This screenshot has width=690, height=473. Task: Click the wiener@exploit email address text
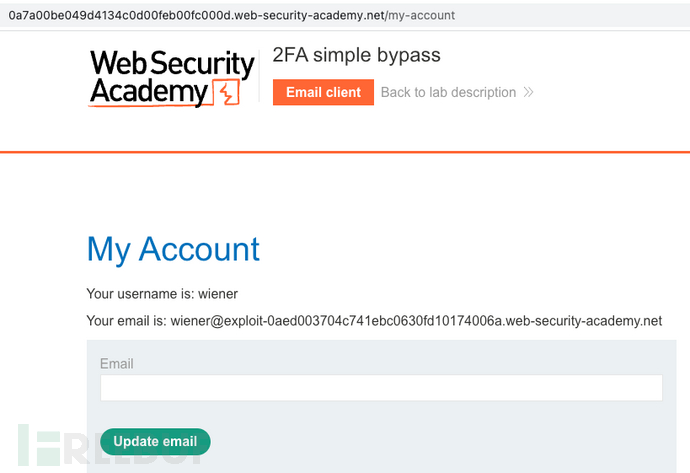(x=416, y=321)
